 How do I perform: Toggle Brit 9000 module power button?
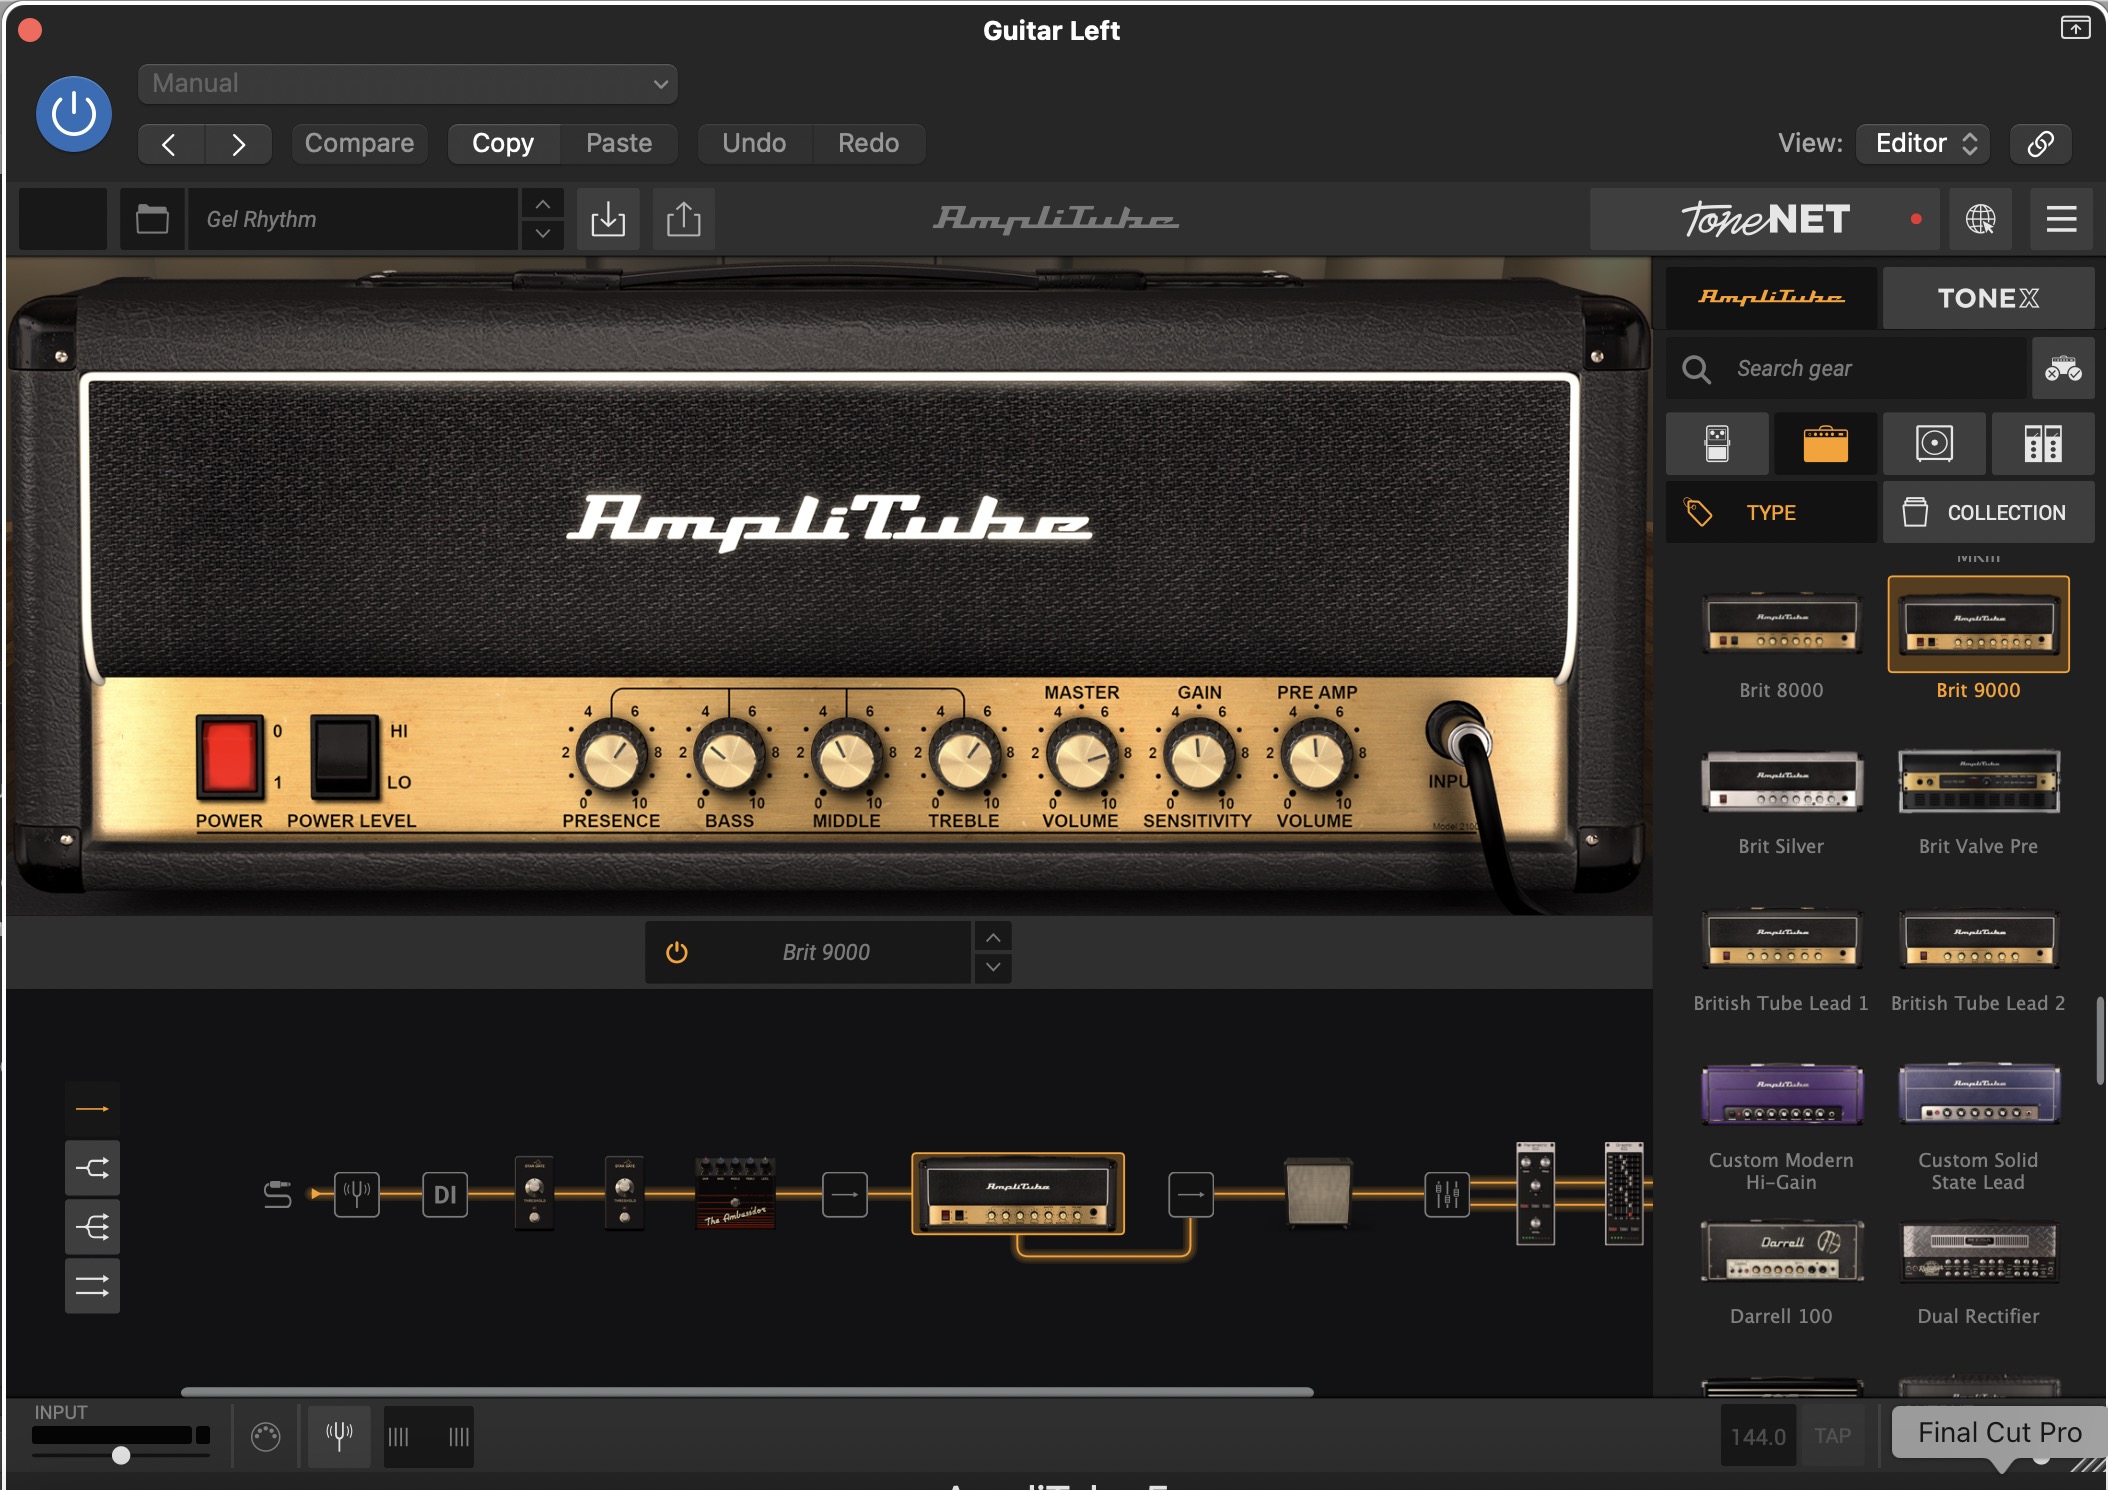tap(677, 952)
